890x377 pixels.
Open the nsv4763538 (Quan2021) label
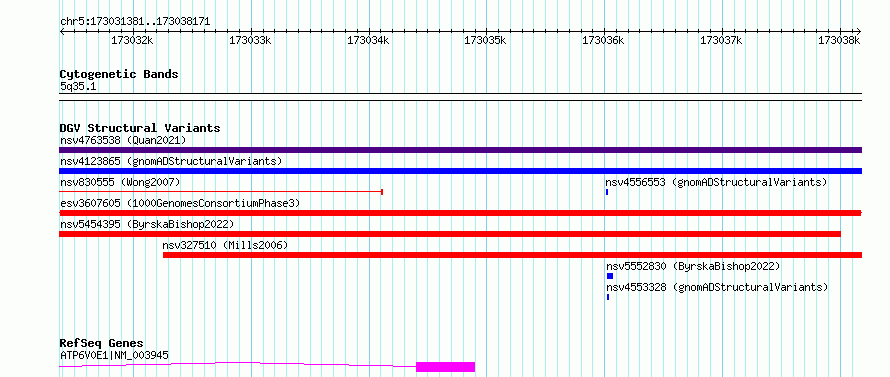pos(123,140)
